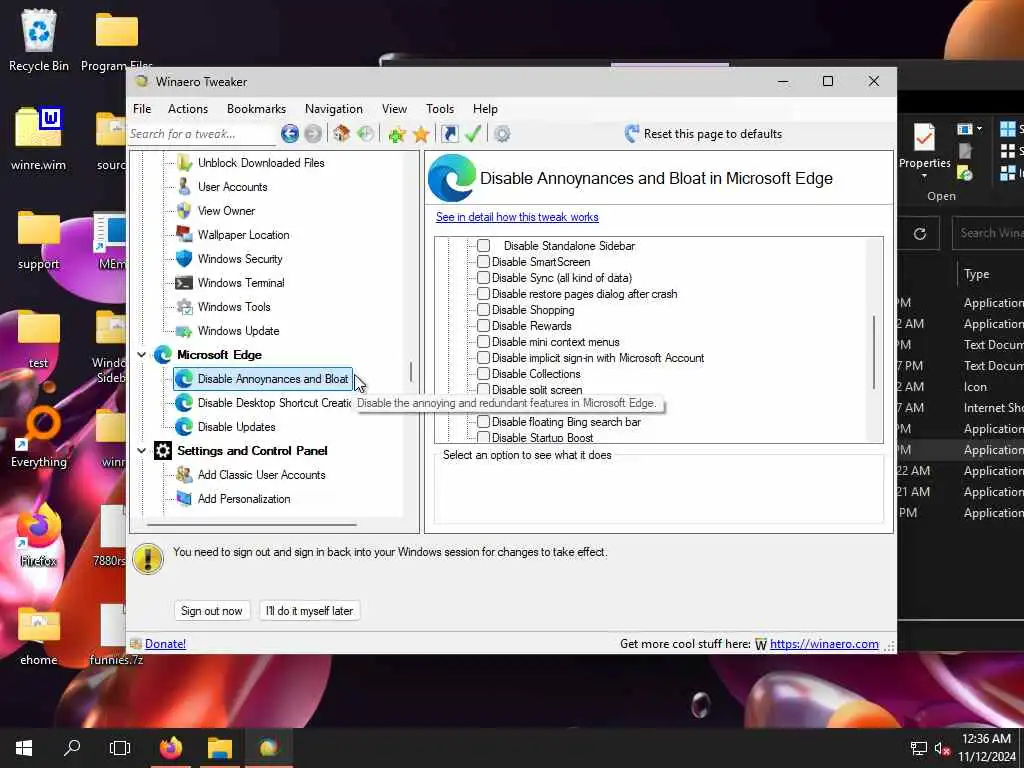The image size is (1024, 768).
Task: Select the Everything desktop shortcut
Action: [39, 436]
